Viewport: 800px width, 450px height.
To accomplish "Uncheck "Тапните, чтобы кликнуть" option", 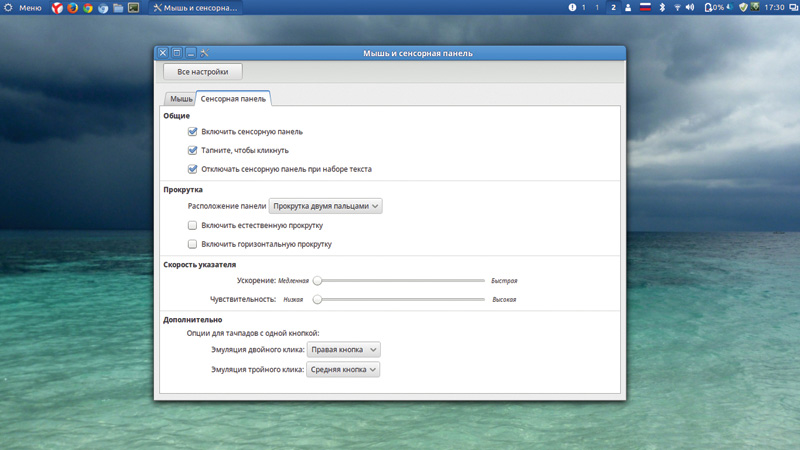I will [193, 151].
